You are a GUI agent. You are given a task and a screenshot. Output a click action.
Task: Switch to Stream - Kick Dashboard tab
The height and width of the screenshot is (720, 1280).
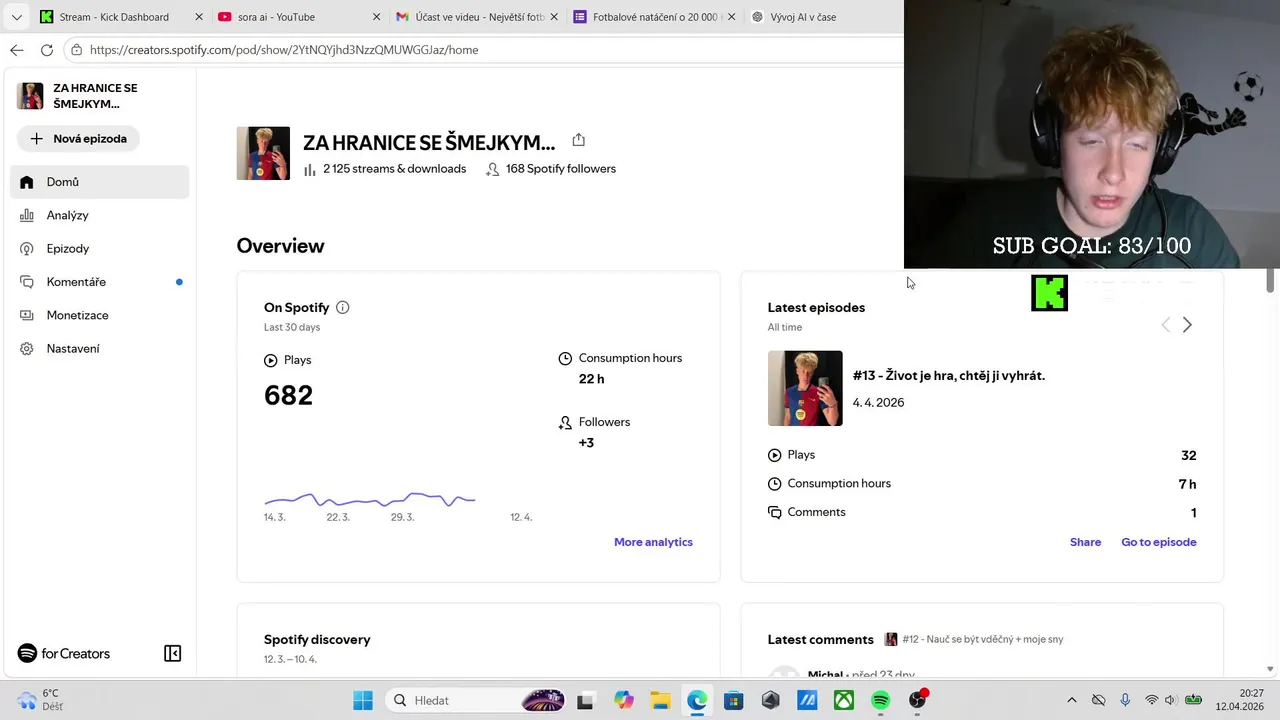pyautogui.click(x=118, y=17)
